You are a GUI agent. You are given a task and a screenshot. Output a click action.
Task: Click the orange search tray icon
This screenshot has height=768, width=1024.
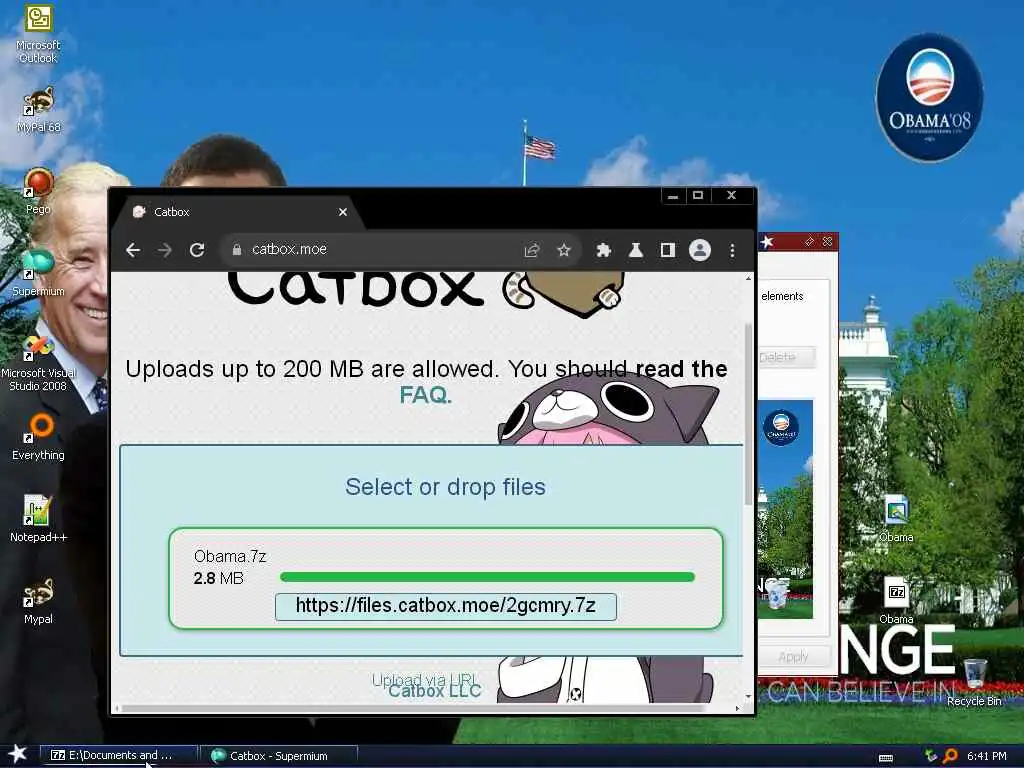point(950,756)
